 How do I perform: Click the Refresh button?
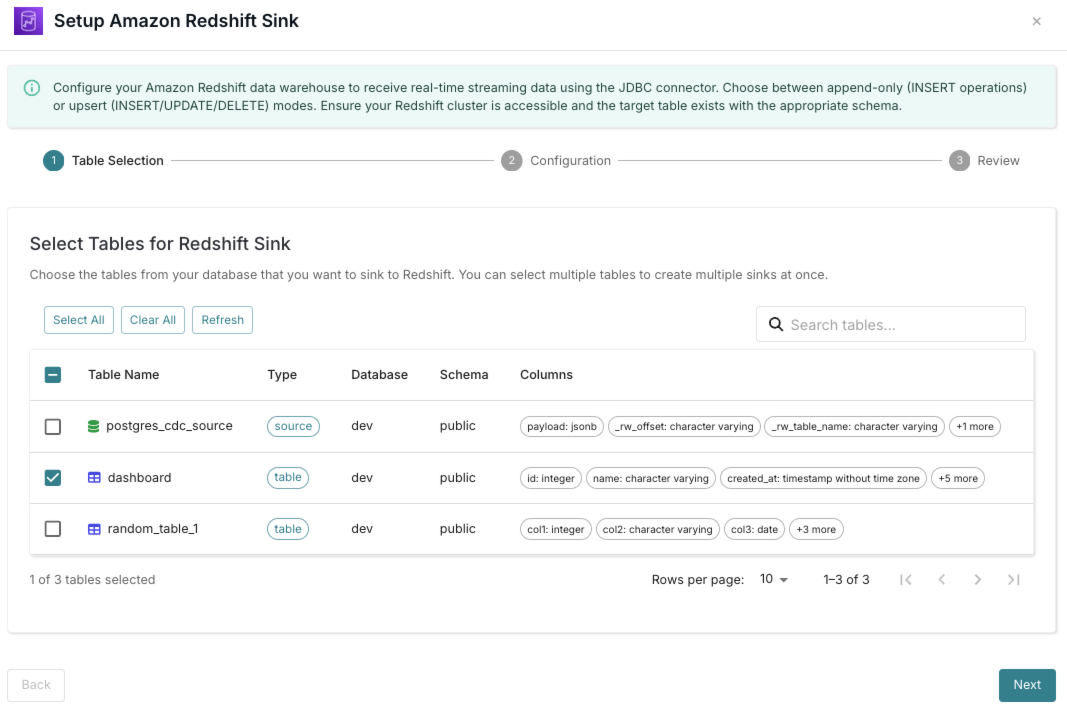tap(223, 320)
